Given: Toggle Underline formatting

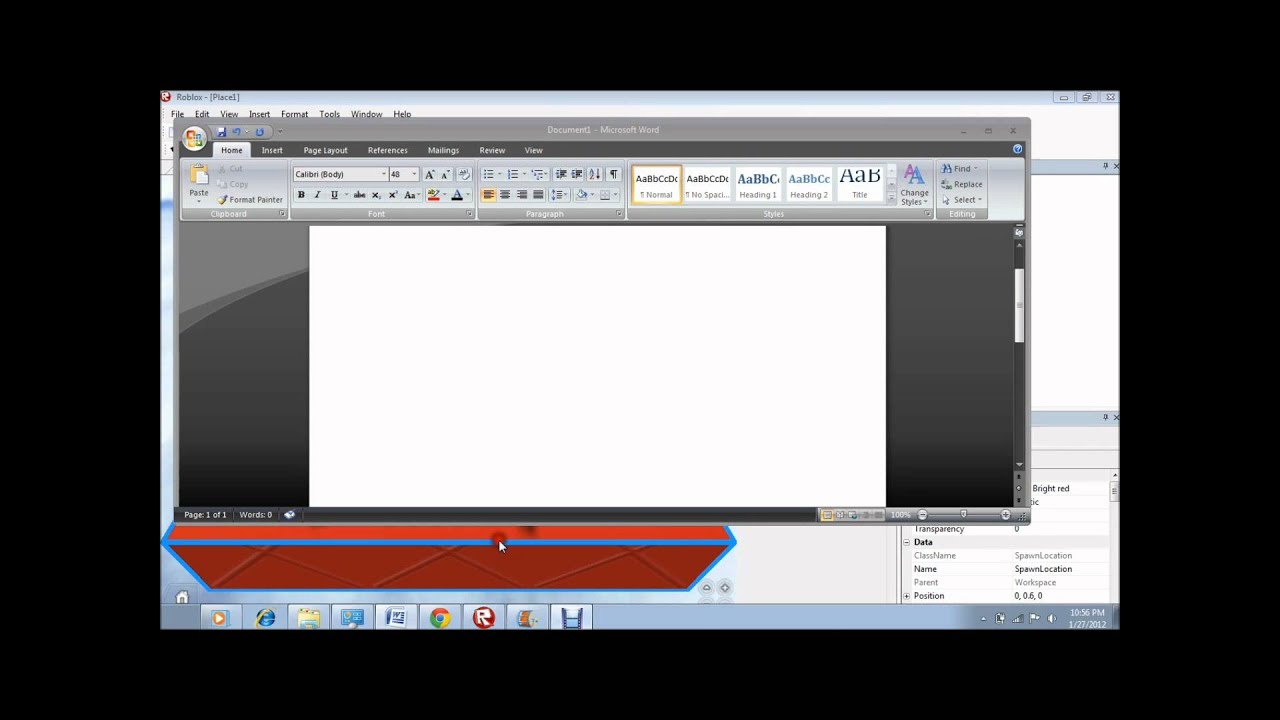Looking at the screenshot, I should coord(334,195).
